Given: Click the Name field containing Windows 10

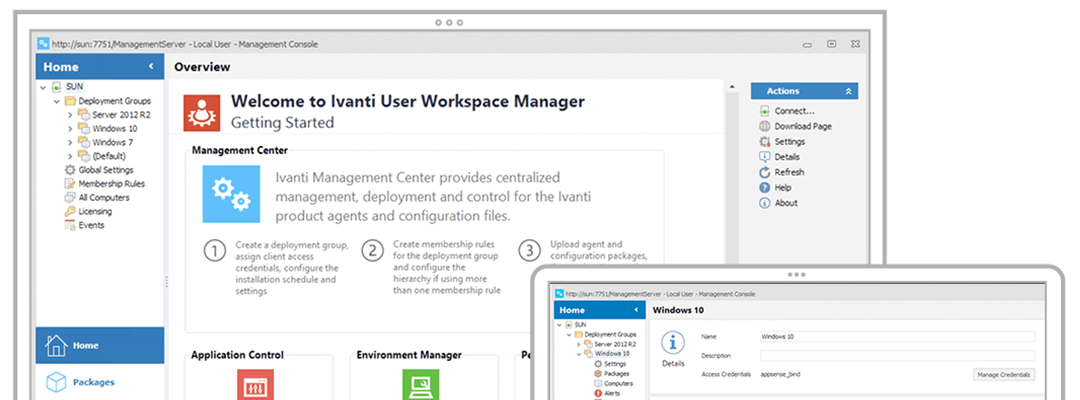Looking at the screenshot, I should [897, 337].
